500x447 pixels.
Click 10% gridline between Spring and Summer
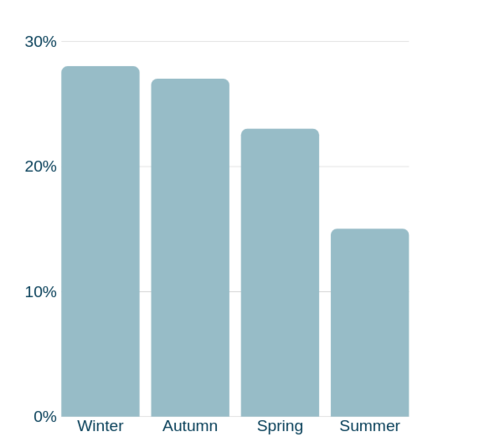[325, 292]
